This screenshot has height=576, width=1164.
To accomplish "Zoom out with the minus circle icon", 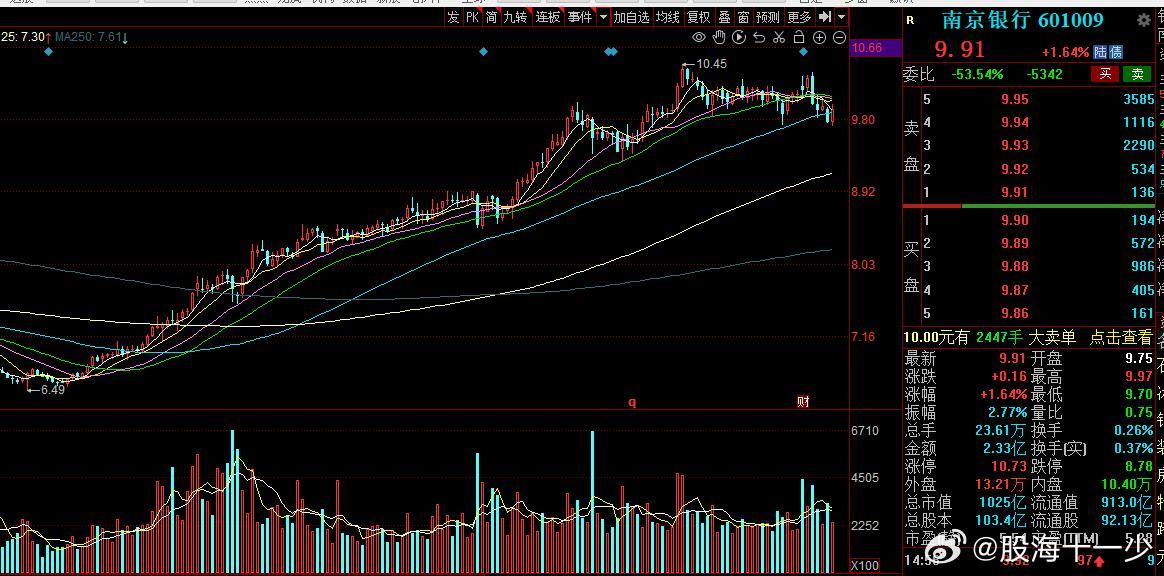I will 840,37.
